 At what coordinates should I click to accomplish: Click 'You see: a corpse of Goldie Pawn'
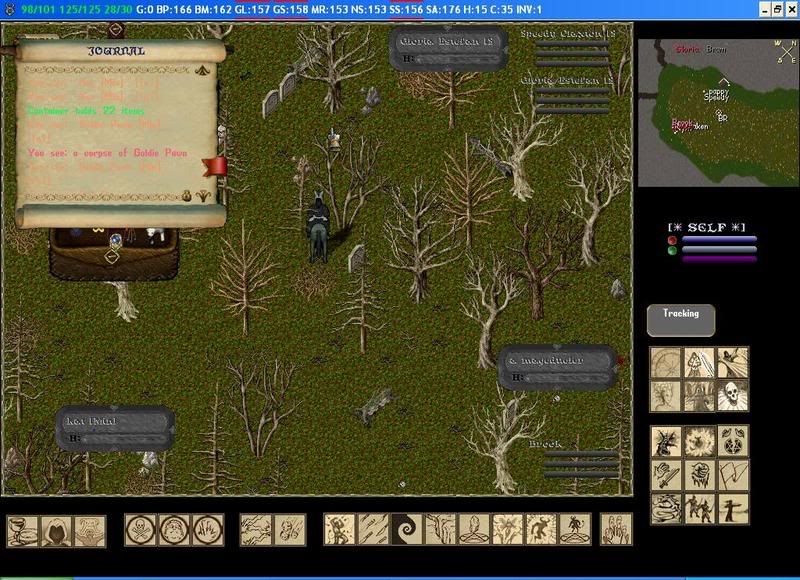pyautogui.click(x=108, y=153)
